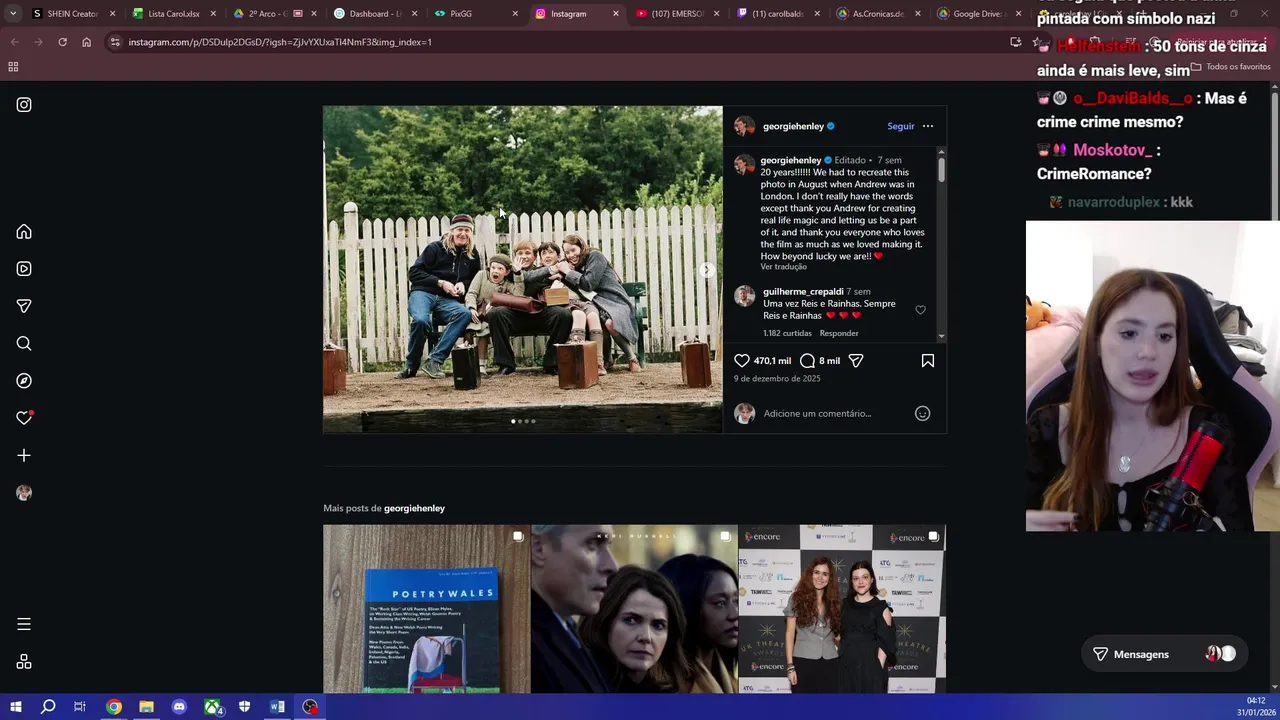Open Windows taskbar search
Image resolution: width=1280 pixels, height=720 pixels.
pyautogui.click(x=48, y=707)
